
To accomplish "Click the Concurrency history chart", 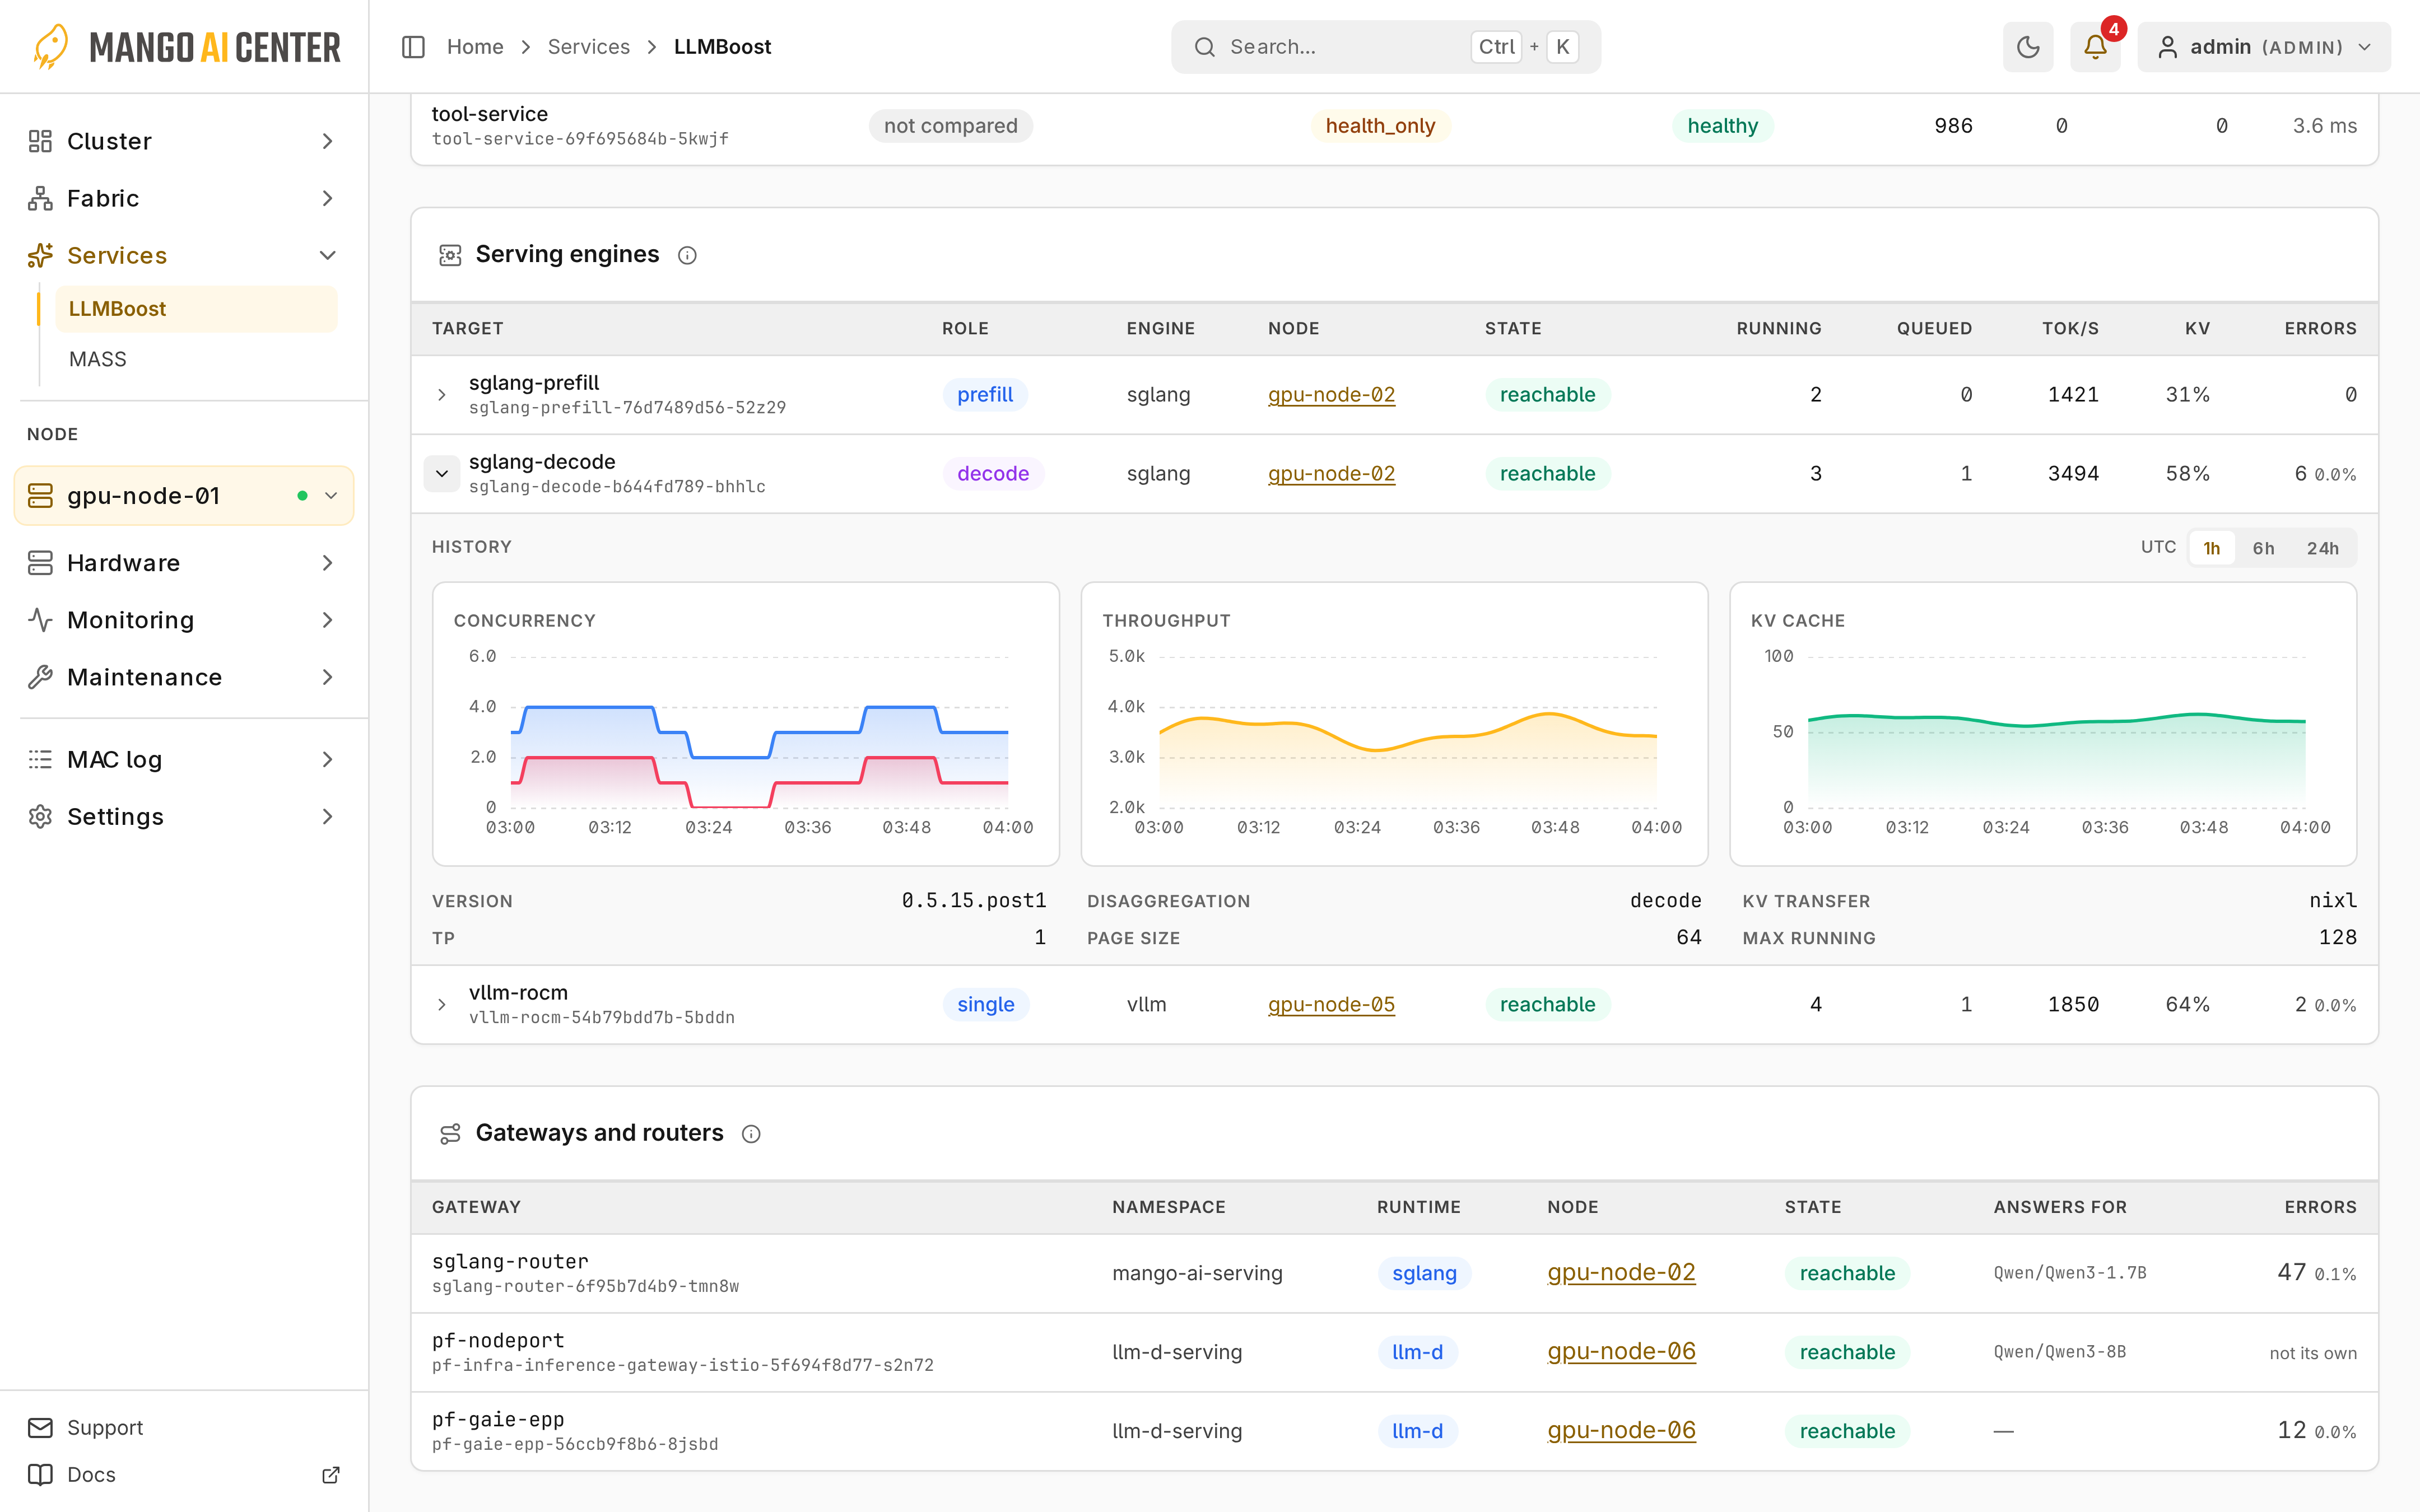I will point(745,724).
